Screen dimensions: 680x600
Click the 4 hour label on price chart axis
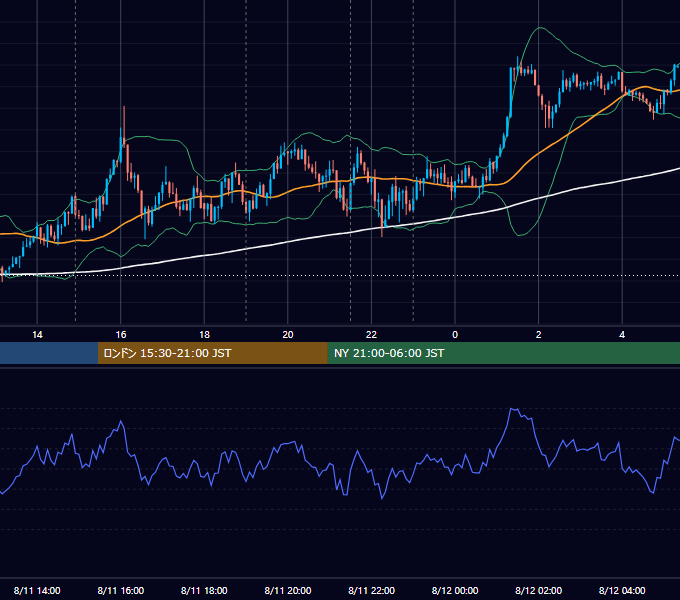tap(622, 335)
